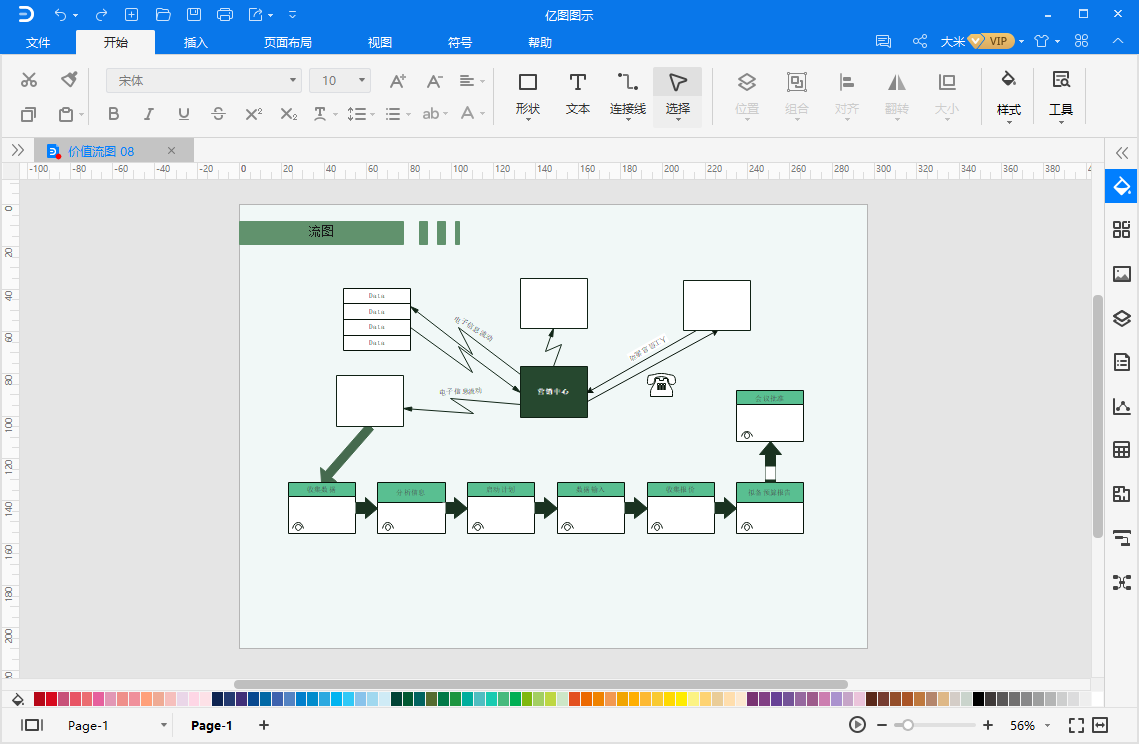Switch to the 插入 ribbon tab
1139x744 pixels.
(x=195, y=42)
